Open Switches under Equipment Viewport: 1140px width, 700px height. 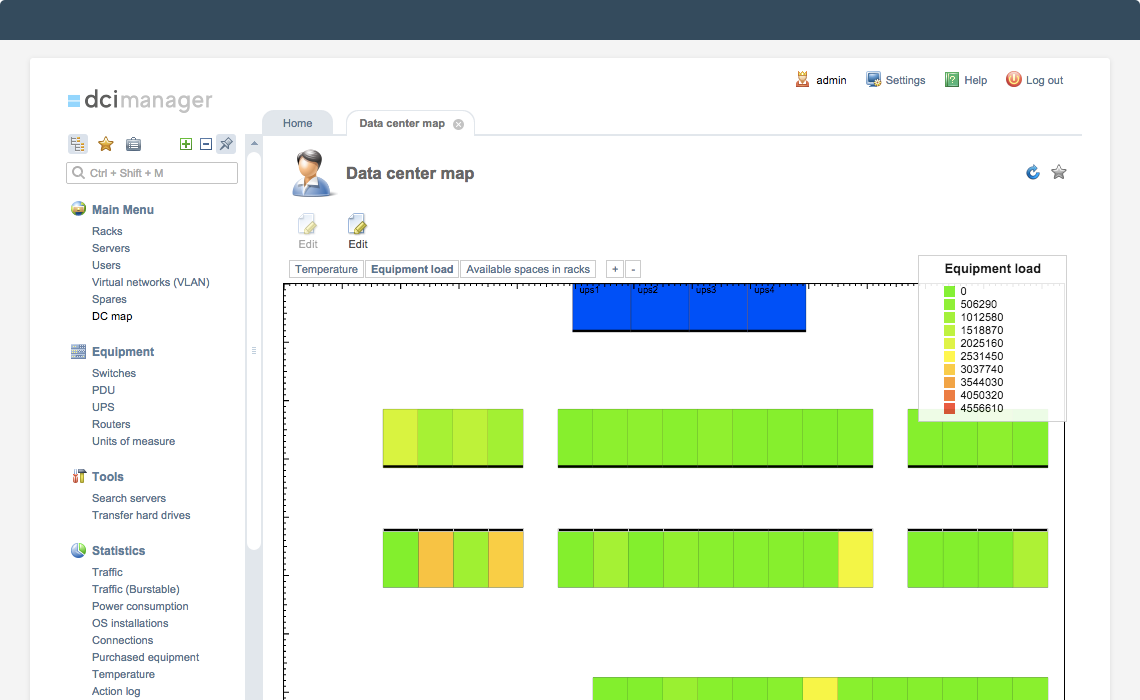114,373
